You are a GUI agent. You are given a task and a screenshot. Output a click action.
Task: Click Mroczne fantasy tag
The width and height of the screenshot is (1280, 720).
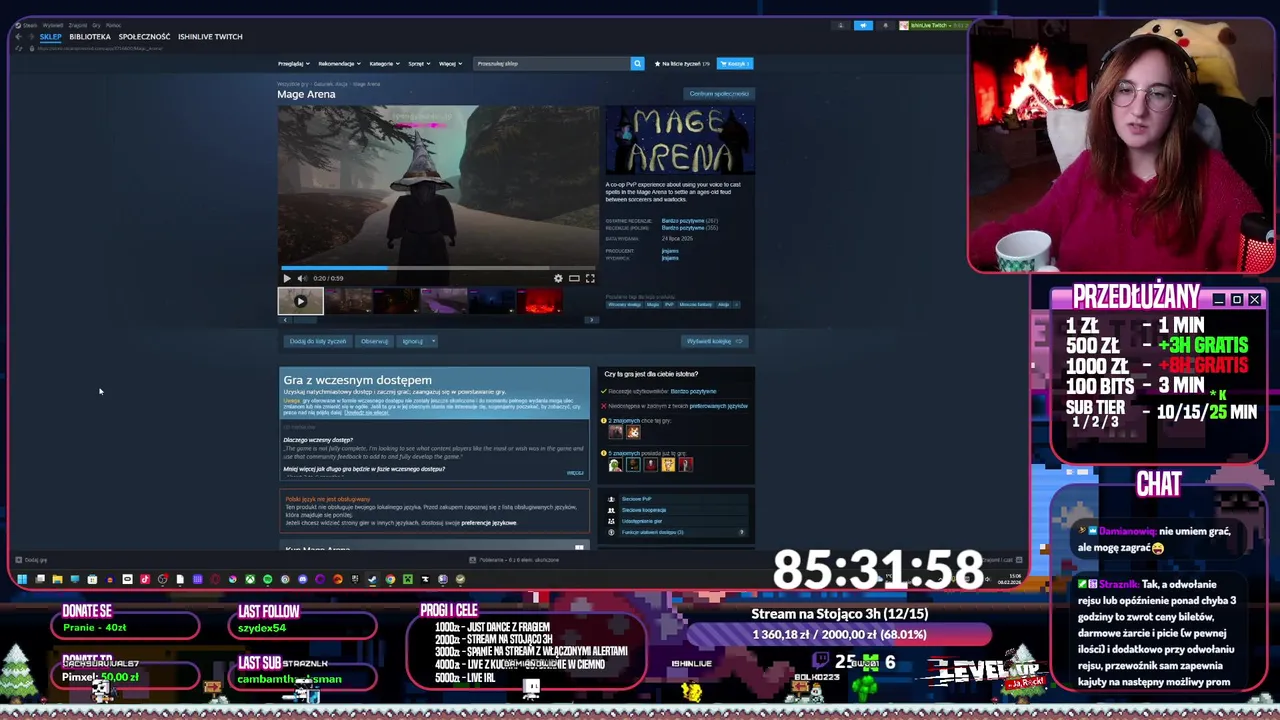point(696,304)
